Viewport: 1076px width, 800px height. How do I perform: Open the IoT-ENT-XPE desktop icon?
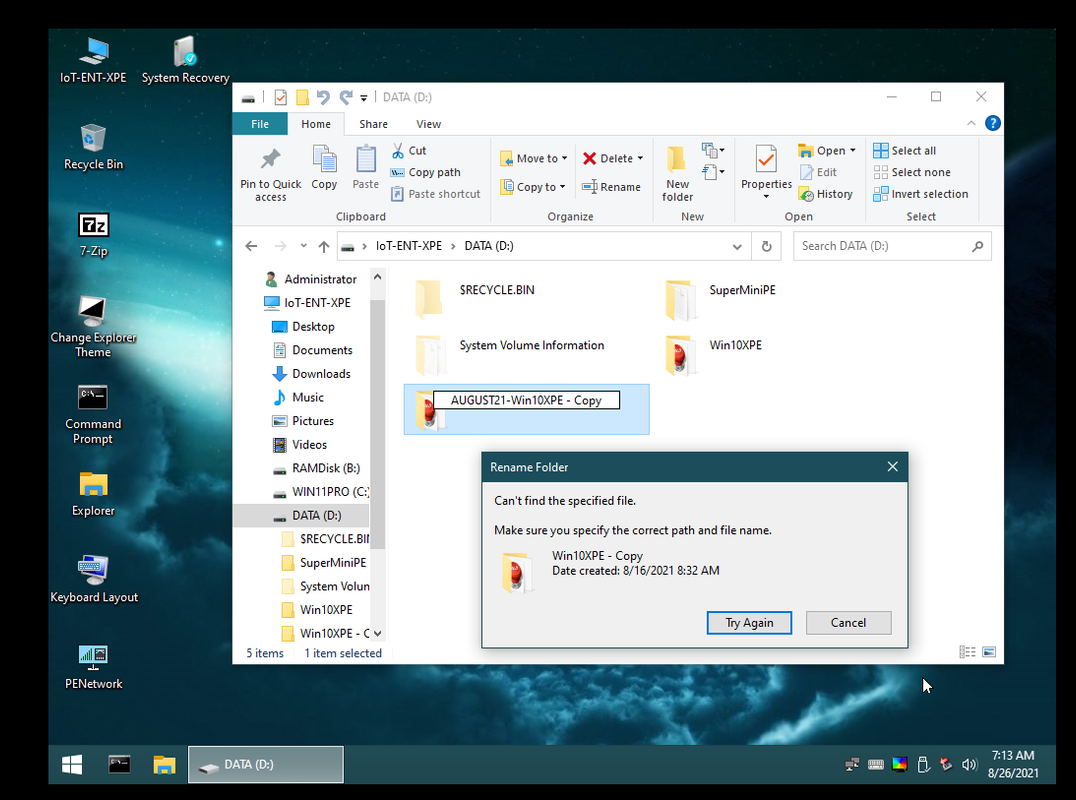pyautogui.click(x=93, y=60)
